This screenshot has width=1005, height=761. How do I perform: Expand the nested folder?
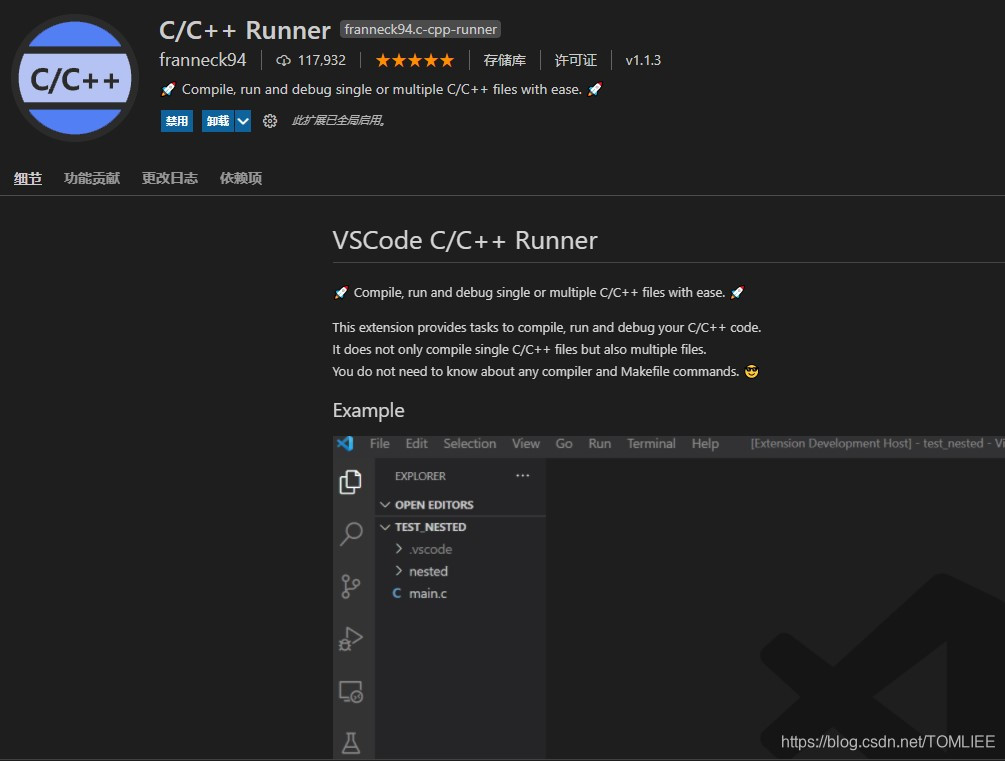click(399, 571)
